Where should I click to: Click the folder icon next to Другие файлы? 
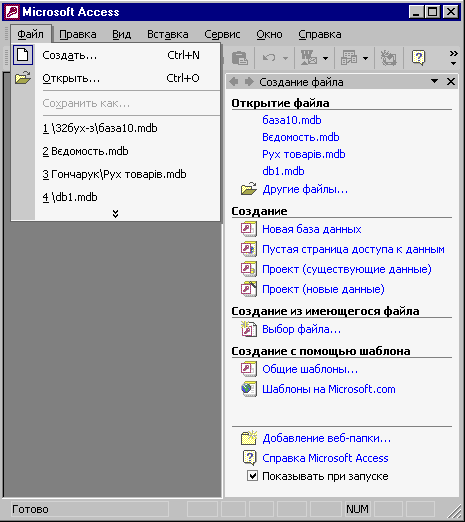click(249, 189)
